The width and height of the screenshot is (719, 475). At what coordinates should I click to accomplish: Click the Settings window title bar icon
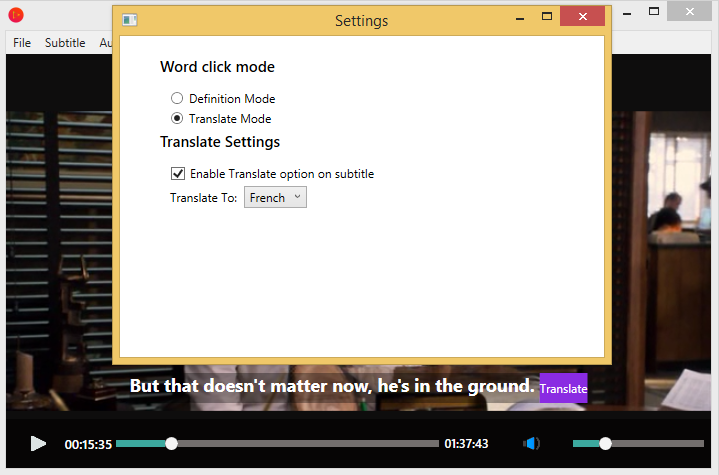click(129, 19)
